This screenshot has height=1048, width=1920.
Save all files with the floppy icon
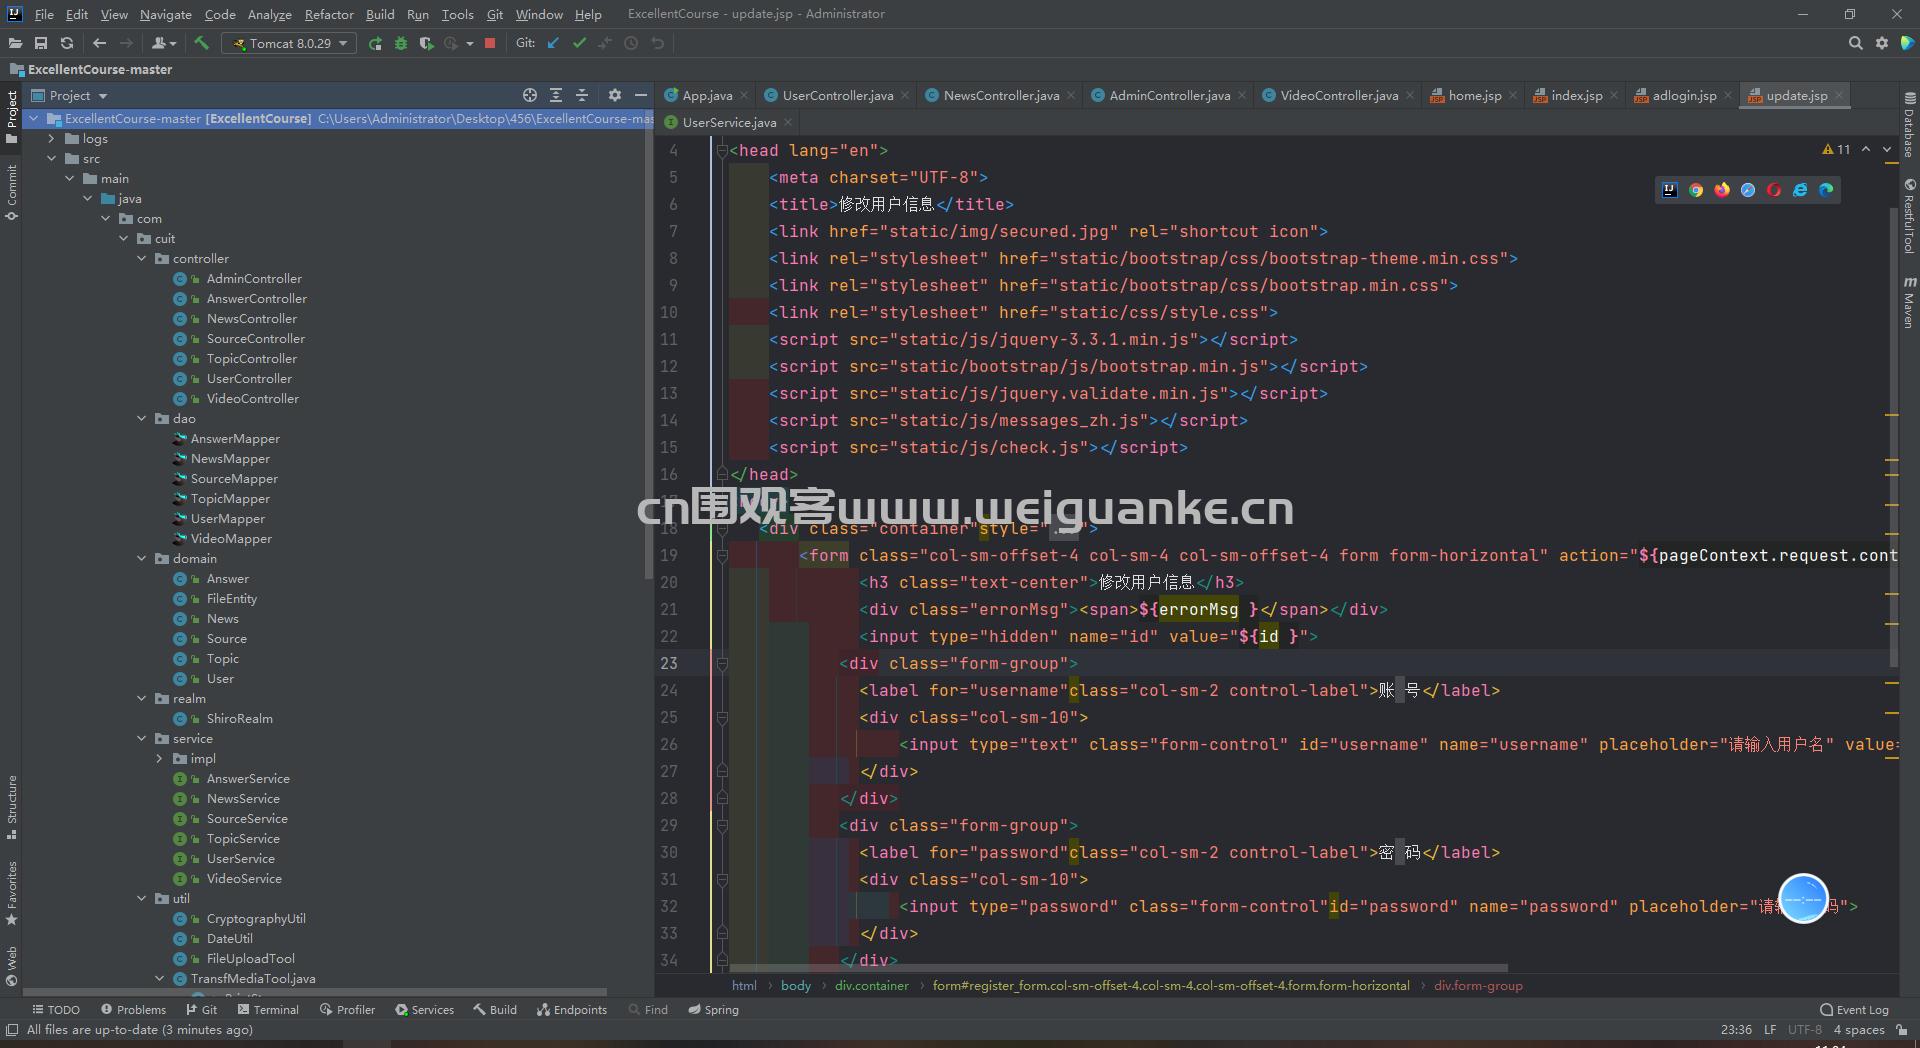41,43
